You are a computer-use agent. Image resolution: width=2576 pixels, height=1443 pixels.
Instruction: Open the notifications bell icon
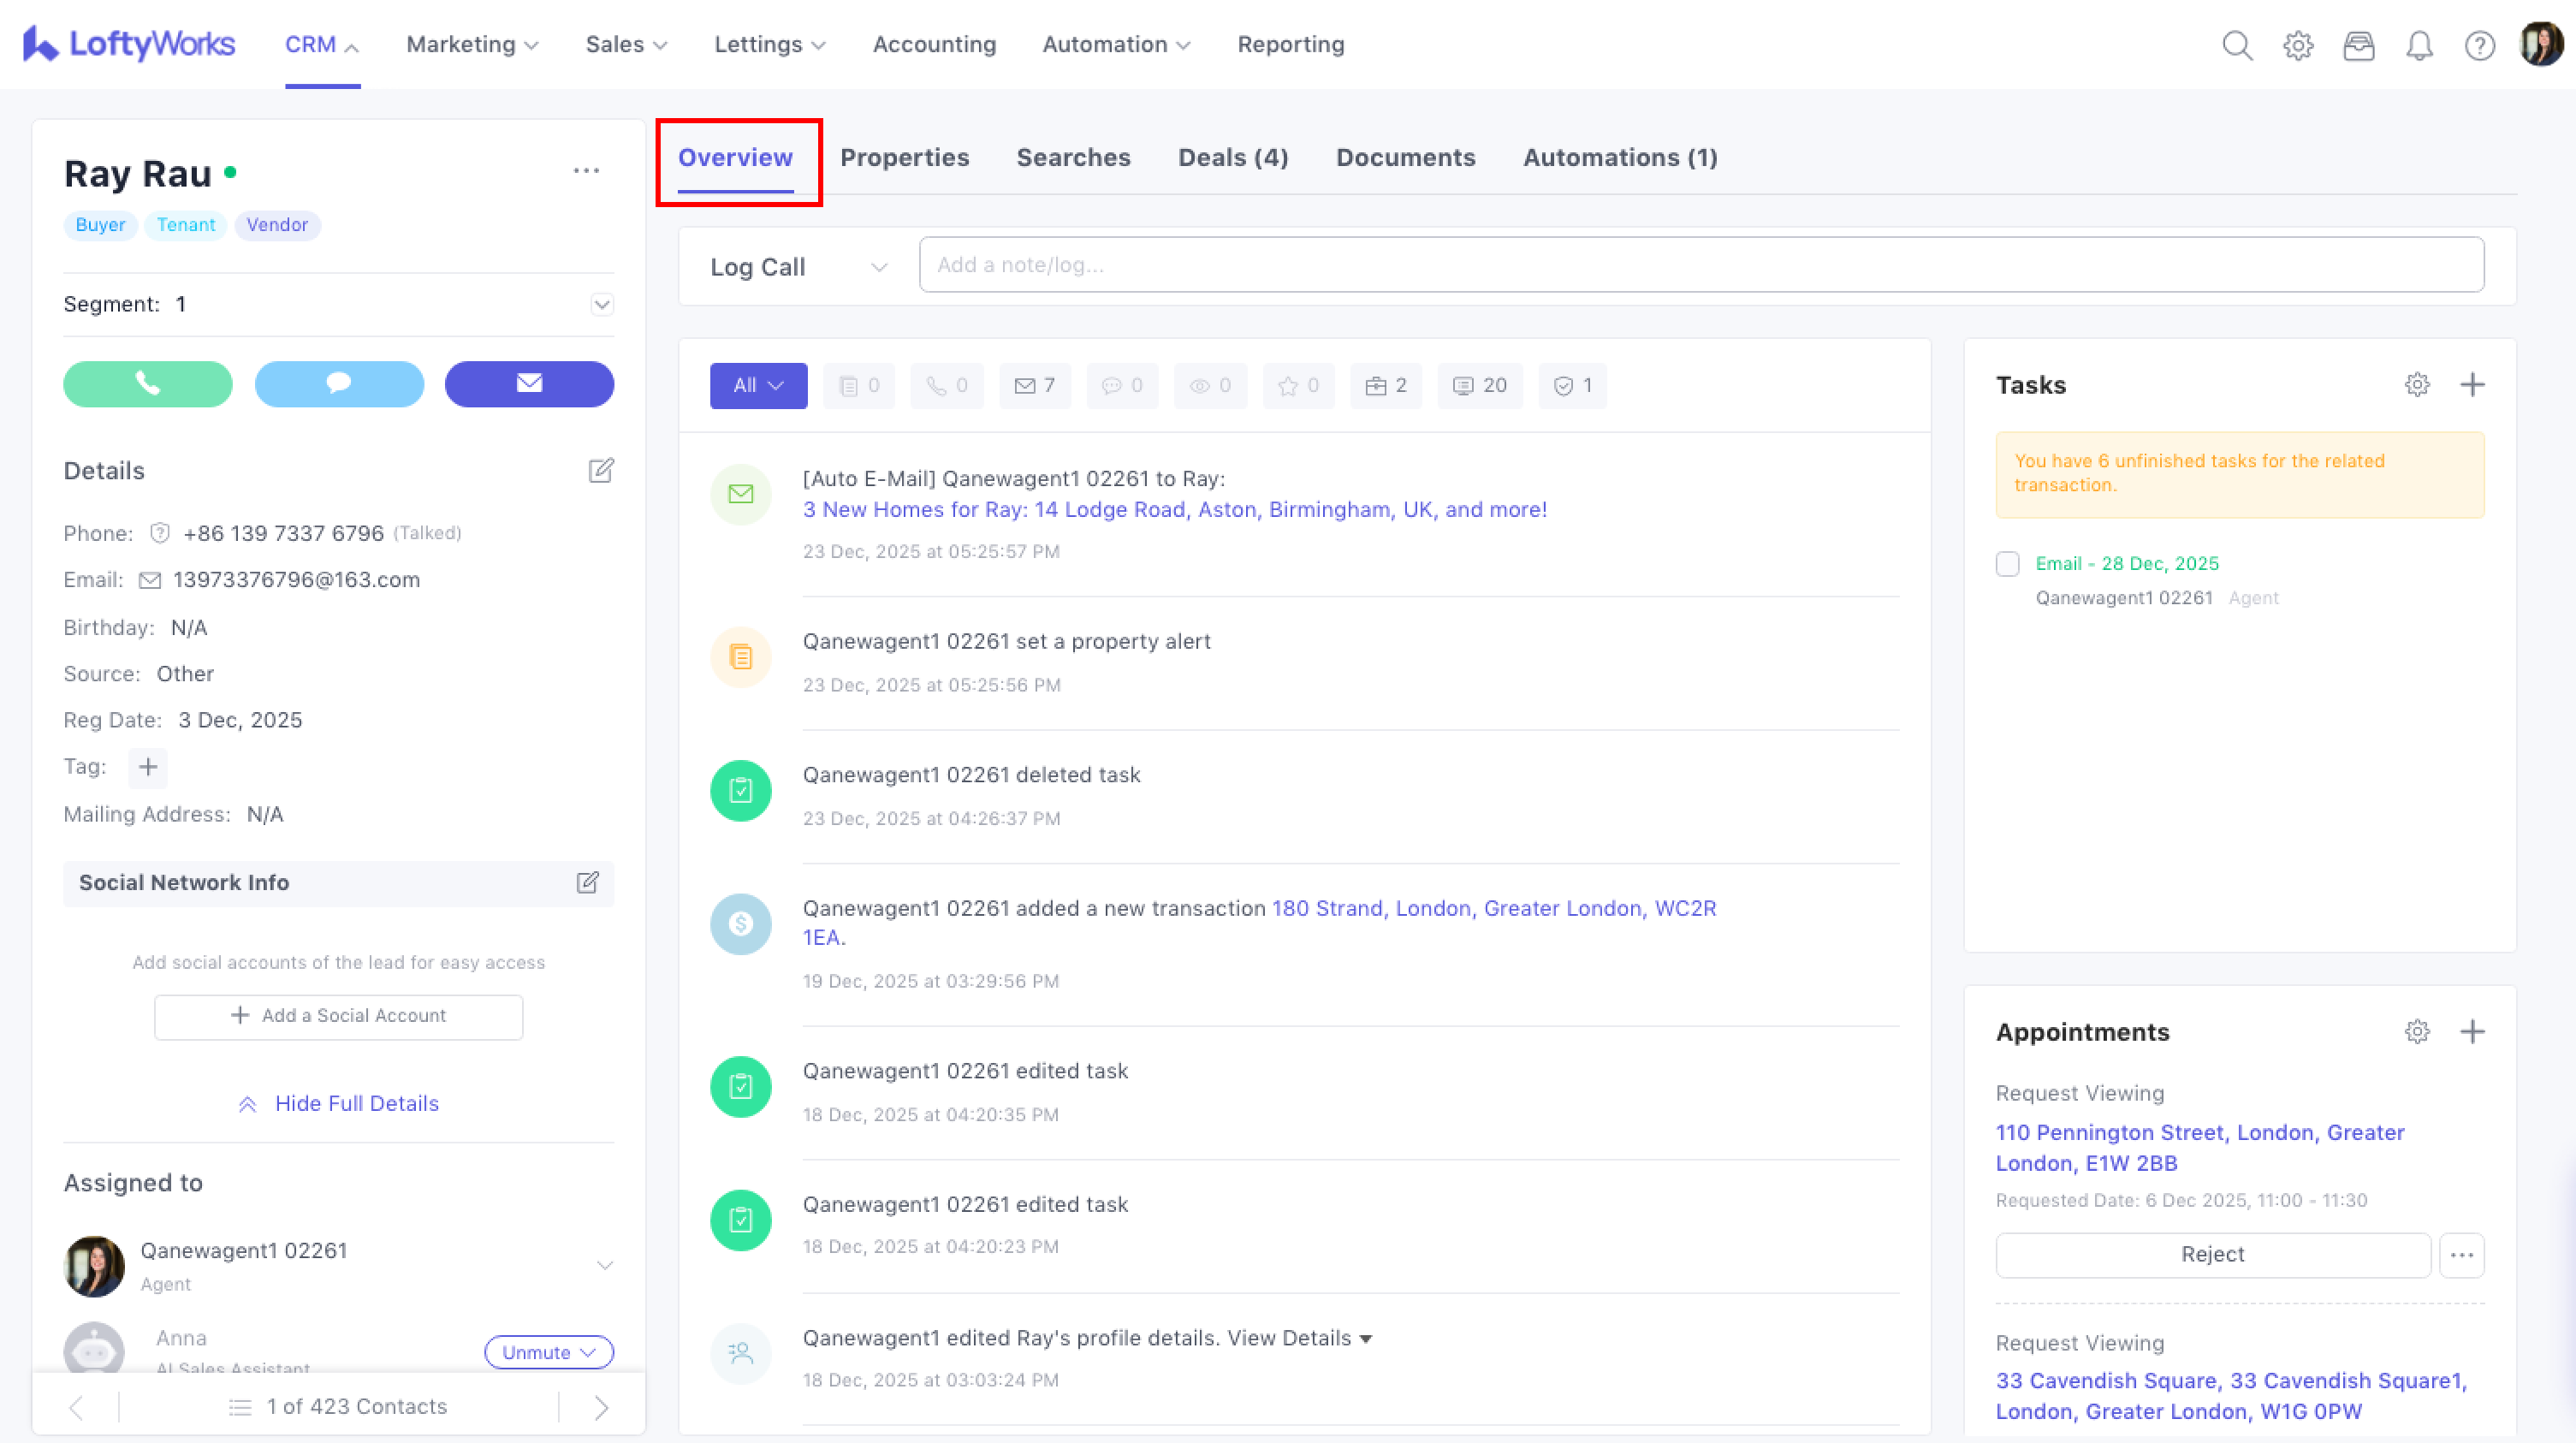click(x=2419, y=45)
